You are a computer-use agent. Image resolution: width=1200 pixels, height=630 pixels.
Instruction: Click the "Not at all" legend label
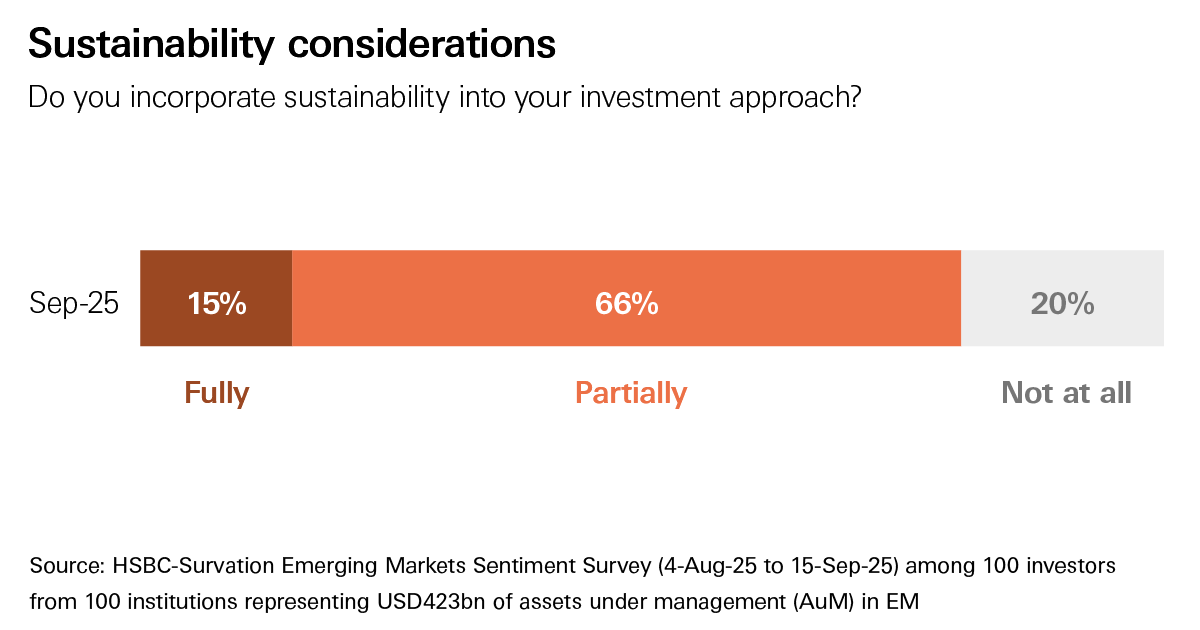point(1066,393)
